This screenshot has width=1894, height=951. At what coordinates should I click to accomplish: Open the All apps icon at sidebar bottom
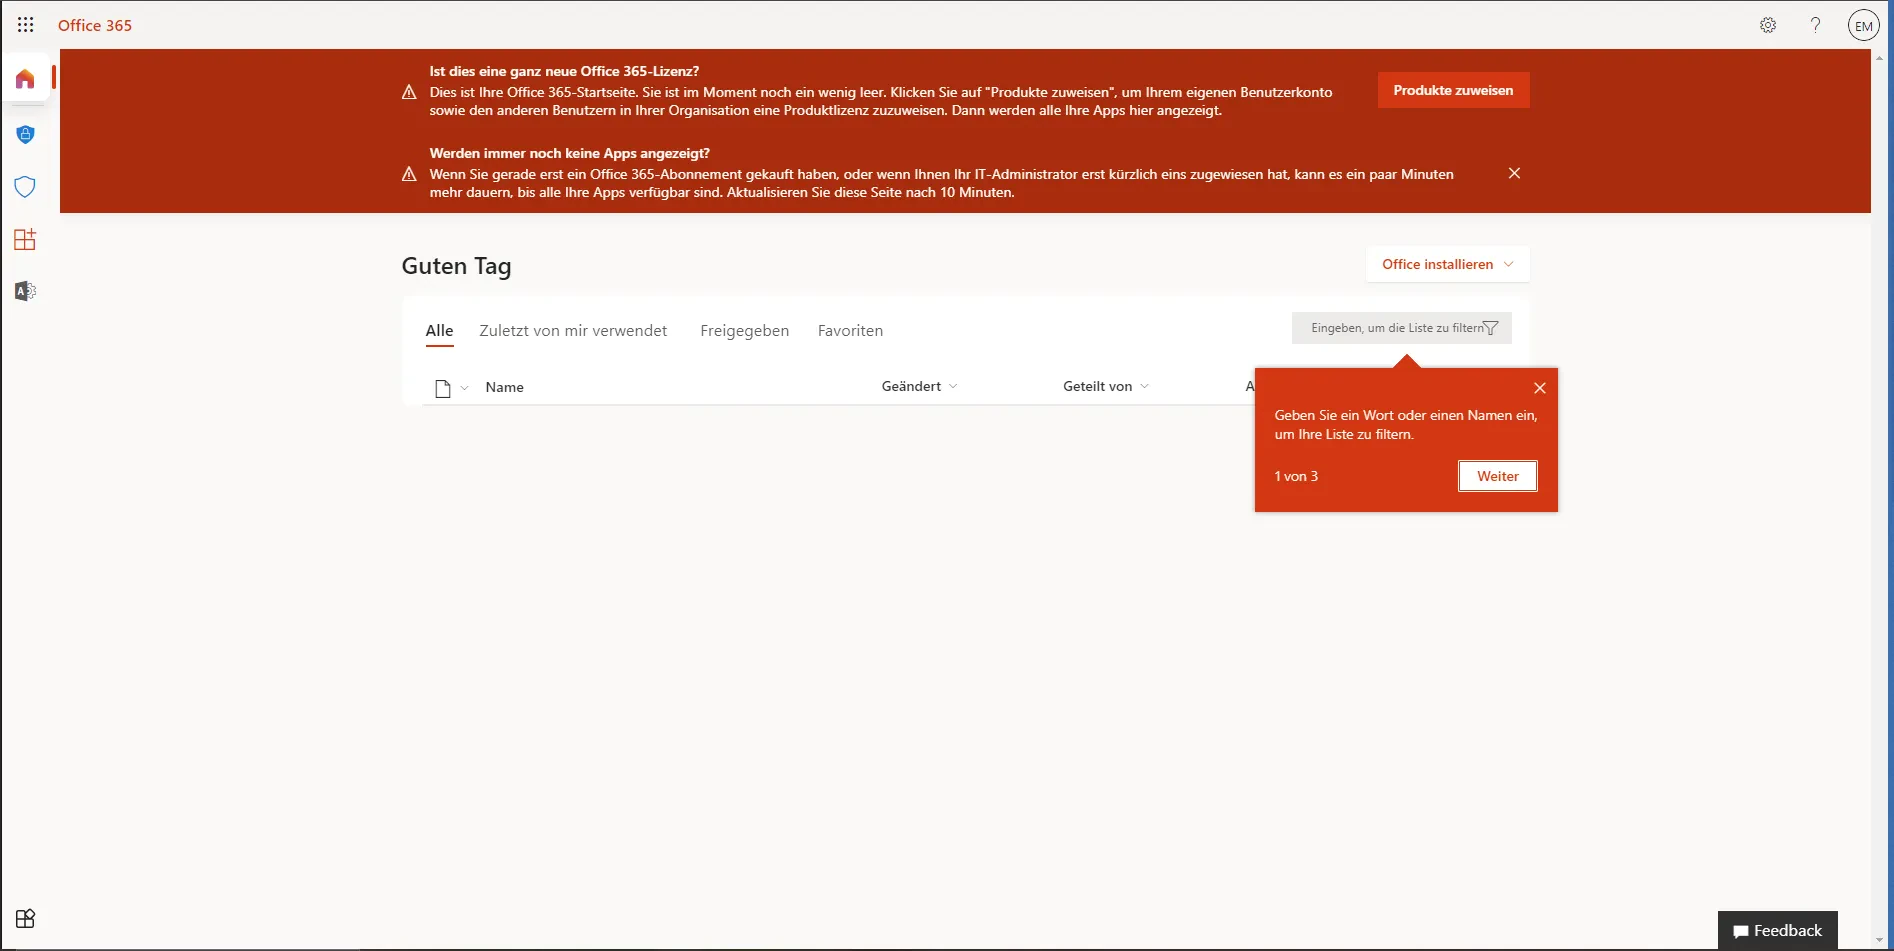pos(25,918)
